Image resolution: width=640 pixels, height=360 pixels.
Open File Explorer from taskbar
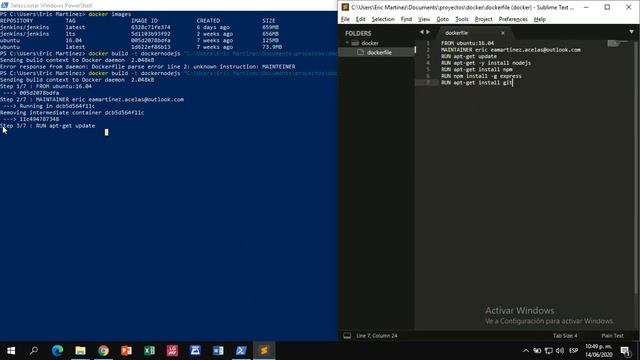click(x=80, y=351)
